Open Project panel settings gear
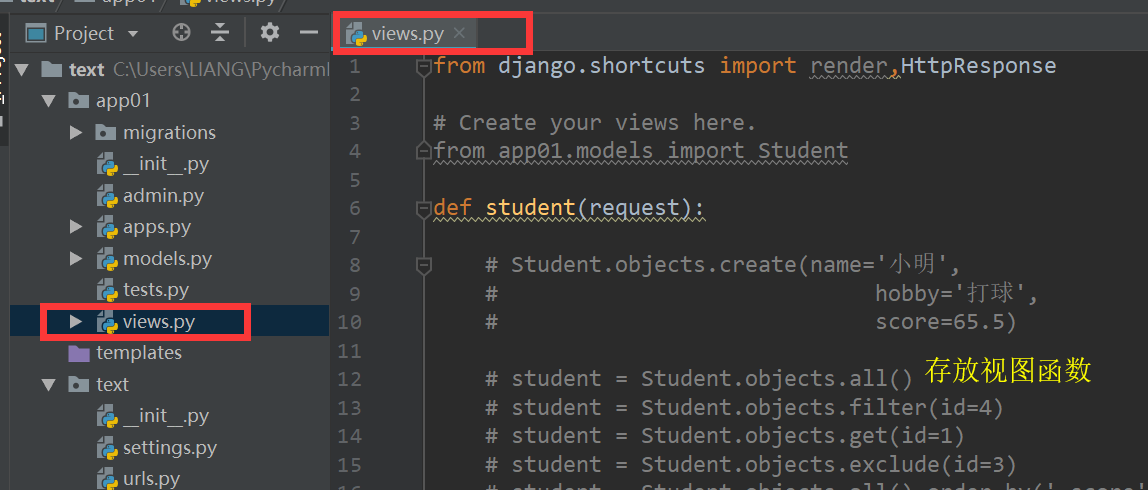The width and height of the screenshot is (1148, 490). (x=269, y=33)
